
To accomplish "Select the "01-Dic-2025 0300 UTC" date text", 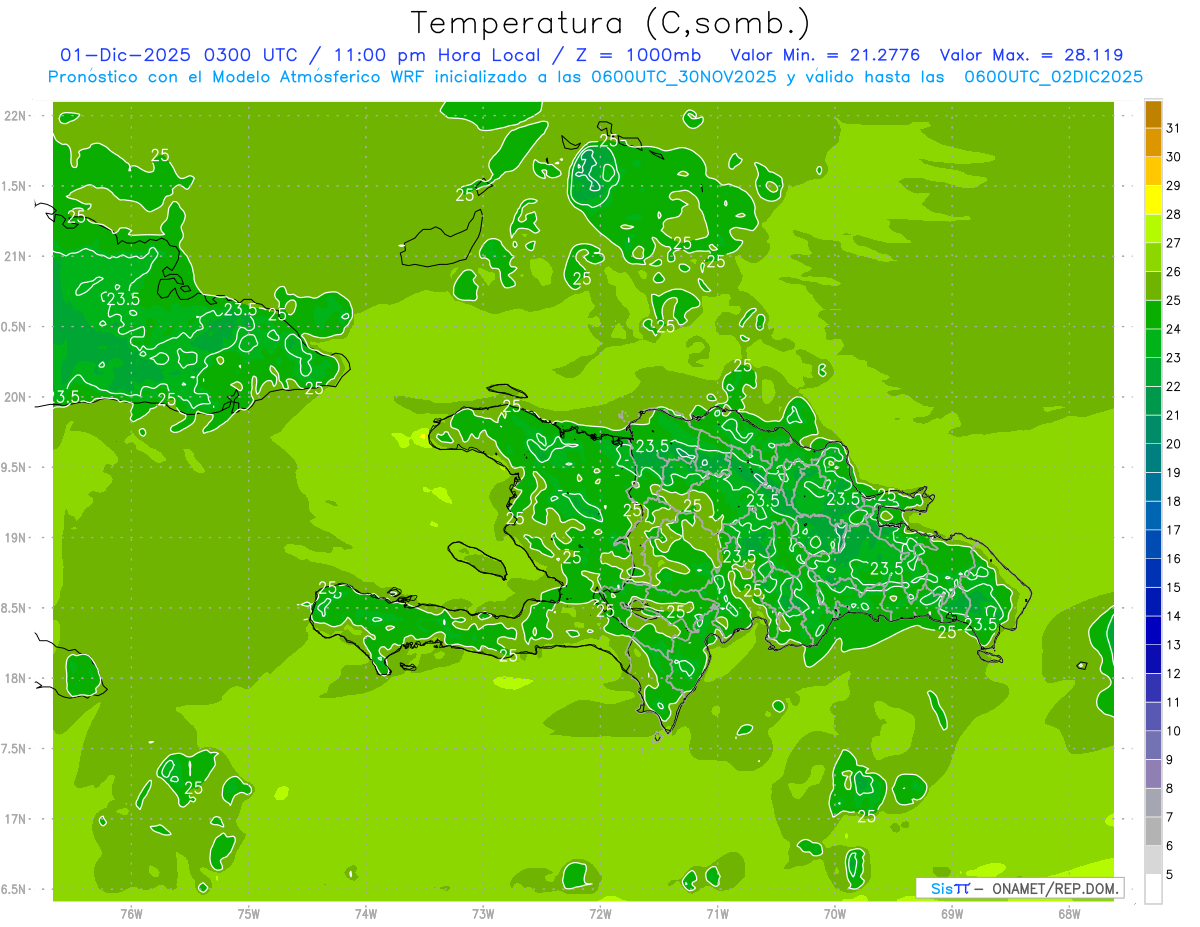I will click(x=178, y=55).
